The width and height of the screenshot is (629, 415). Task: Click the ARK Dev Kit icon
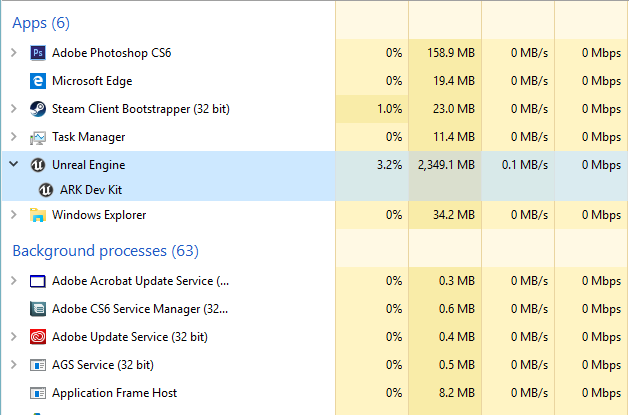click(x=47, y=189)
